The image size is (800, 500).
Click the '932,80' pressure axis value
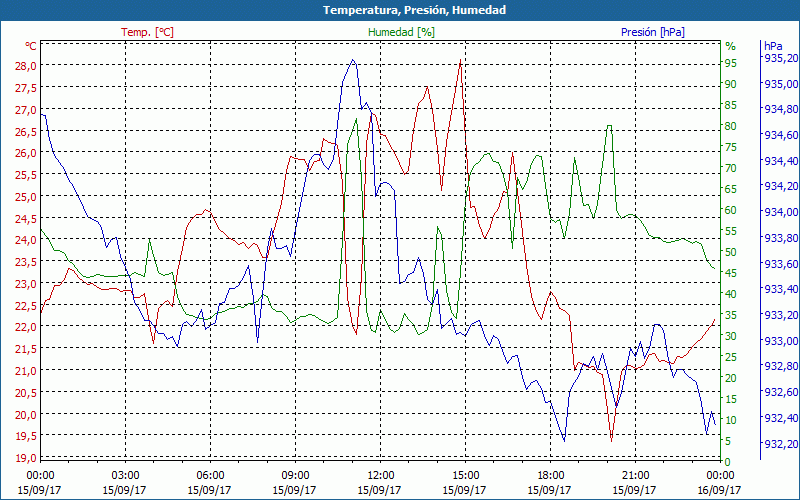coord(781,366)
